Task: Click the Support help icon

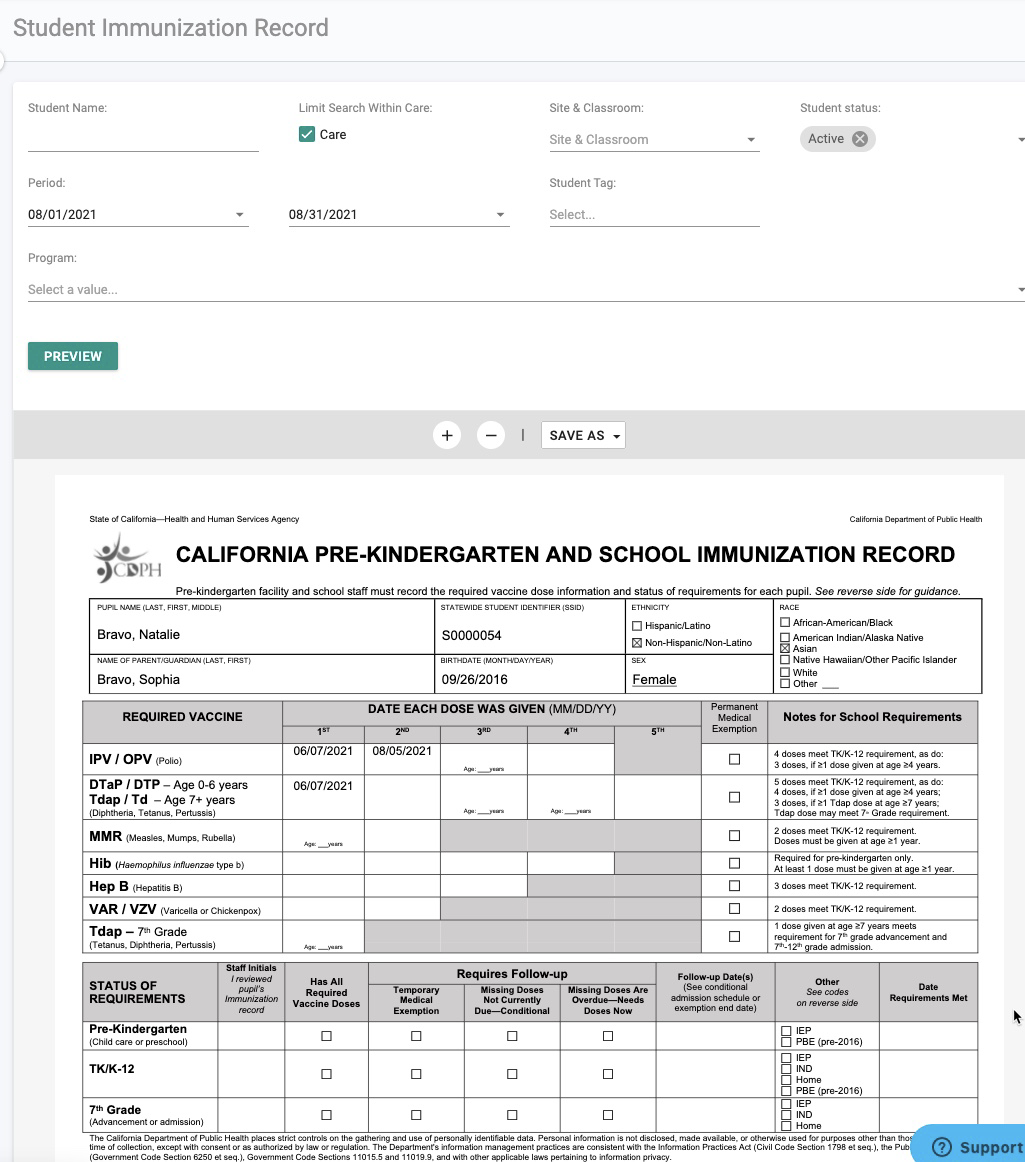Action: click(940, 1147)
